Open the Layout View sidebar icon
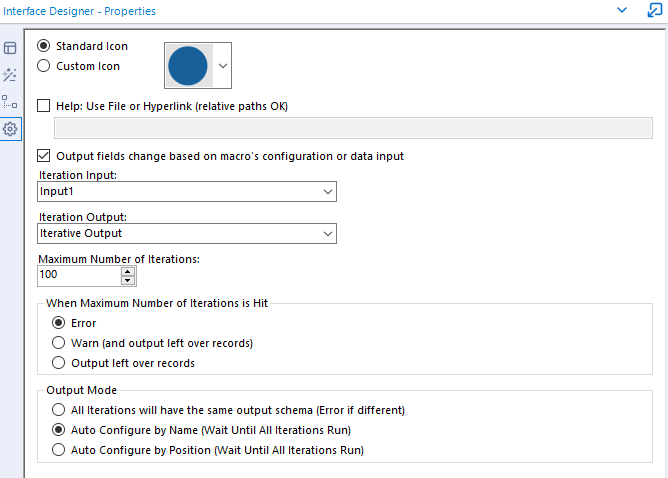The height and width of the screenshot is (478, 668). coord(10,48)
